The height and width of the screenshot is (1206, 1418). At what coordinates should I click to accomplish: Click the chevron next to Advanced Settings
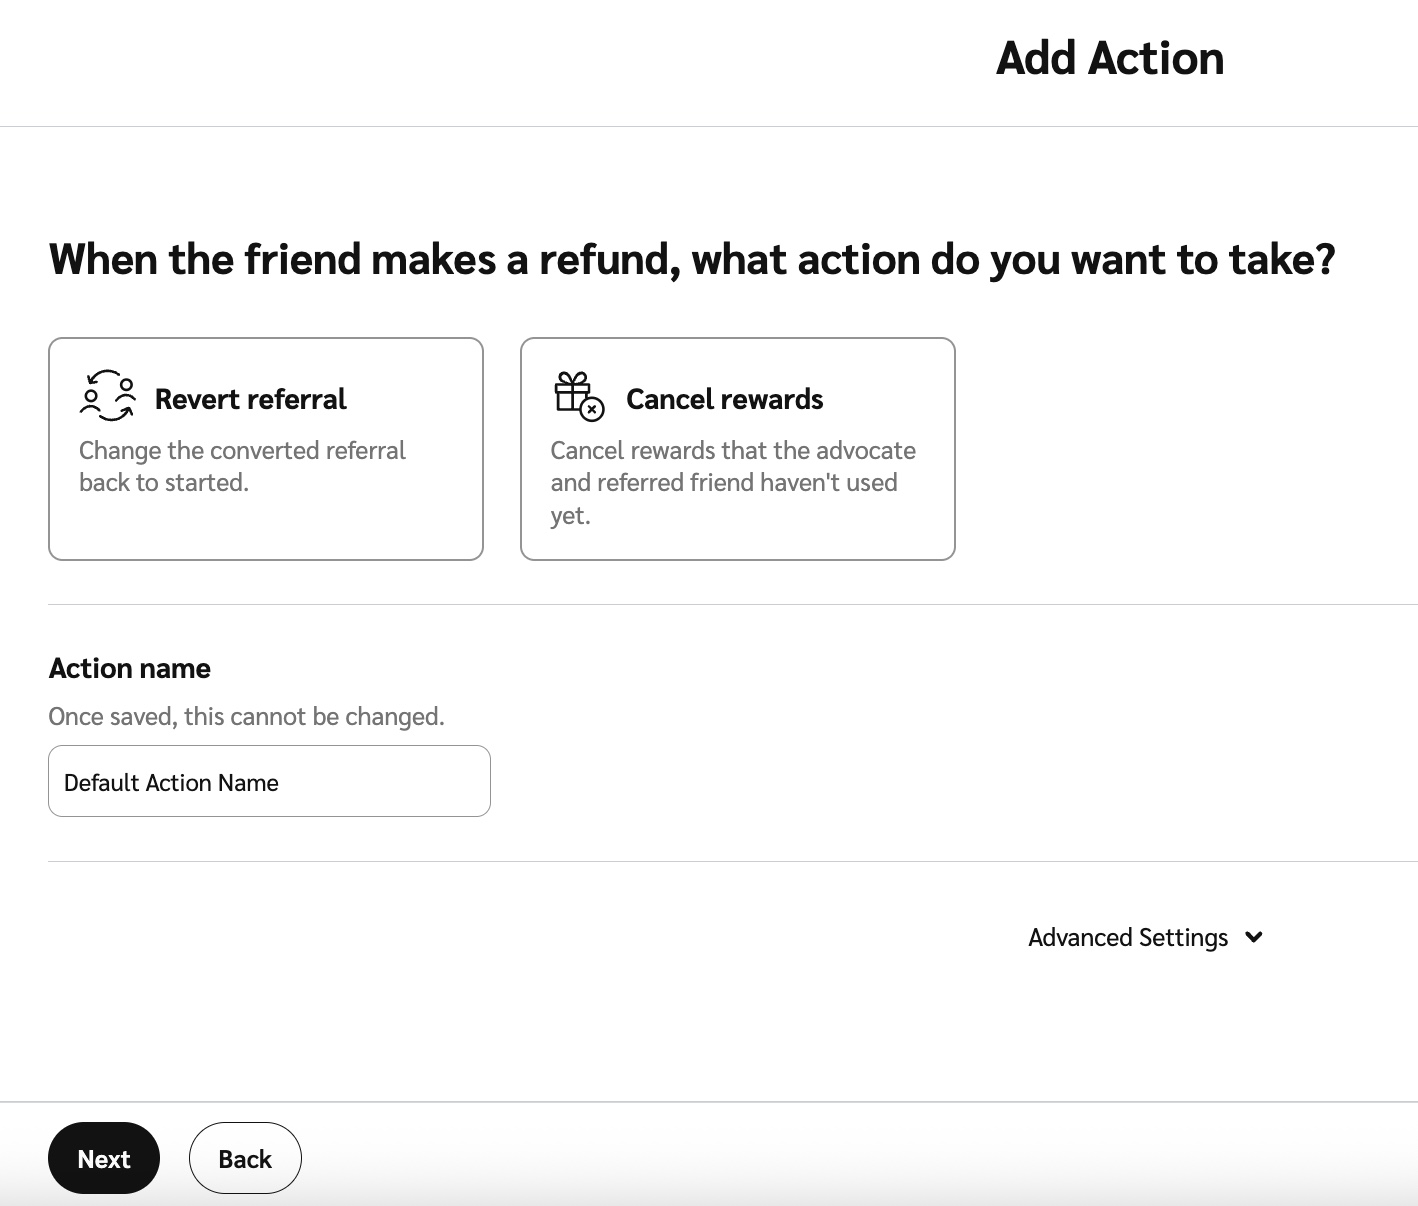pyautogui.click(x=1254, y=937)
